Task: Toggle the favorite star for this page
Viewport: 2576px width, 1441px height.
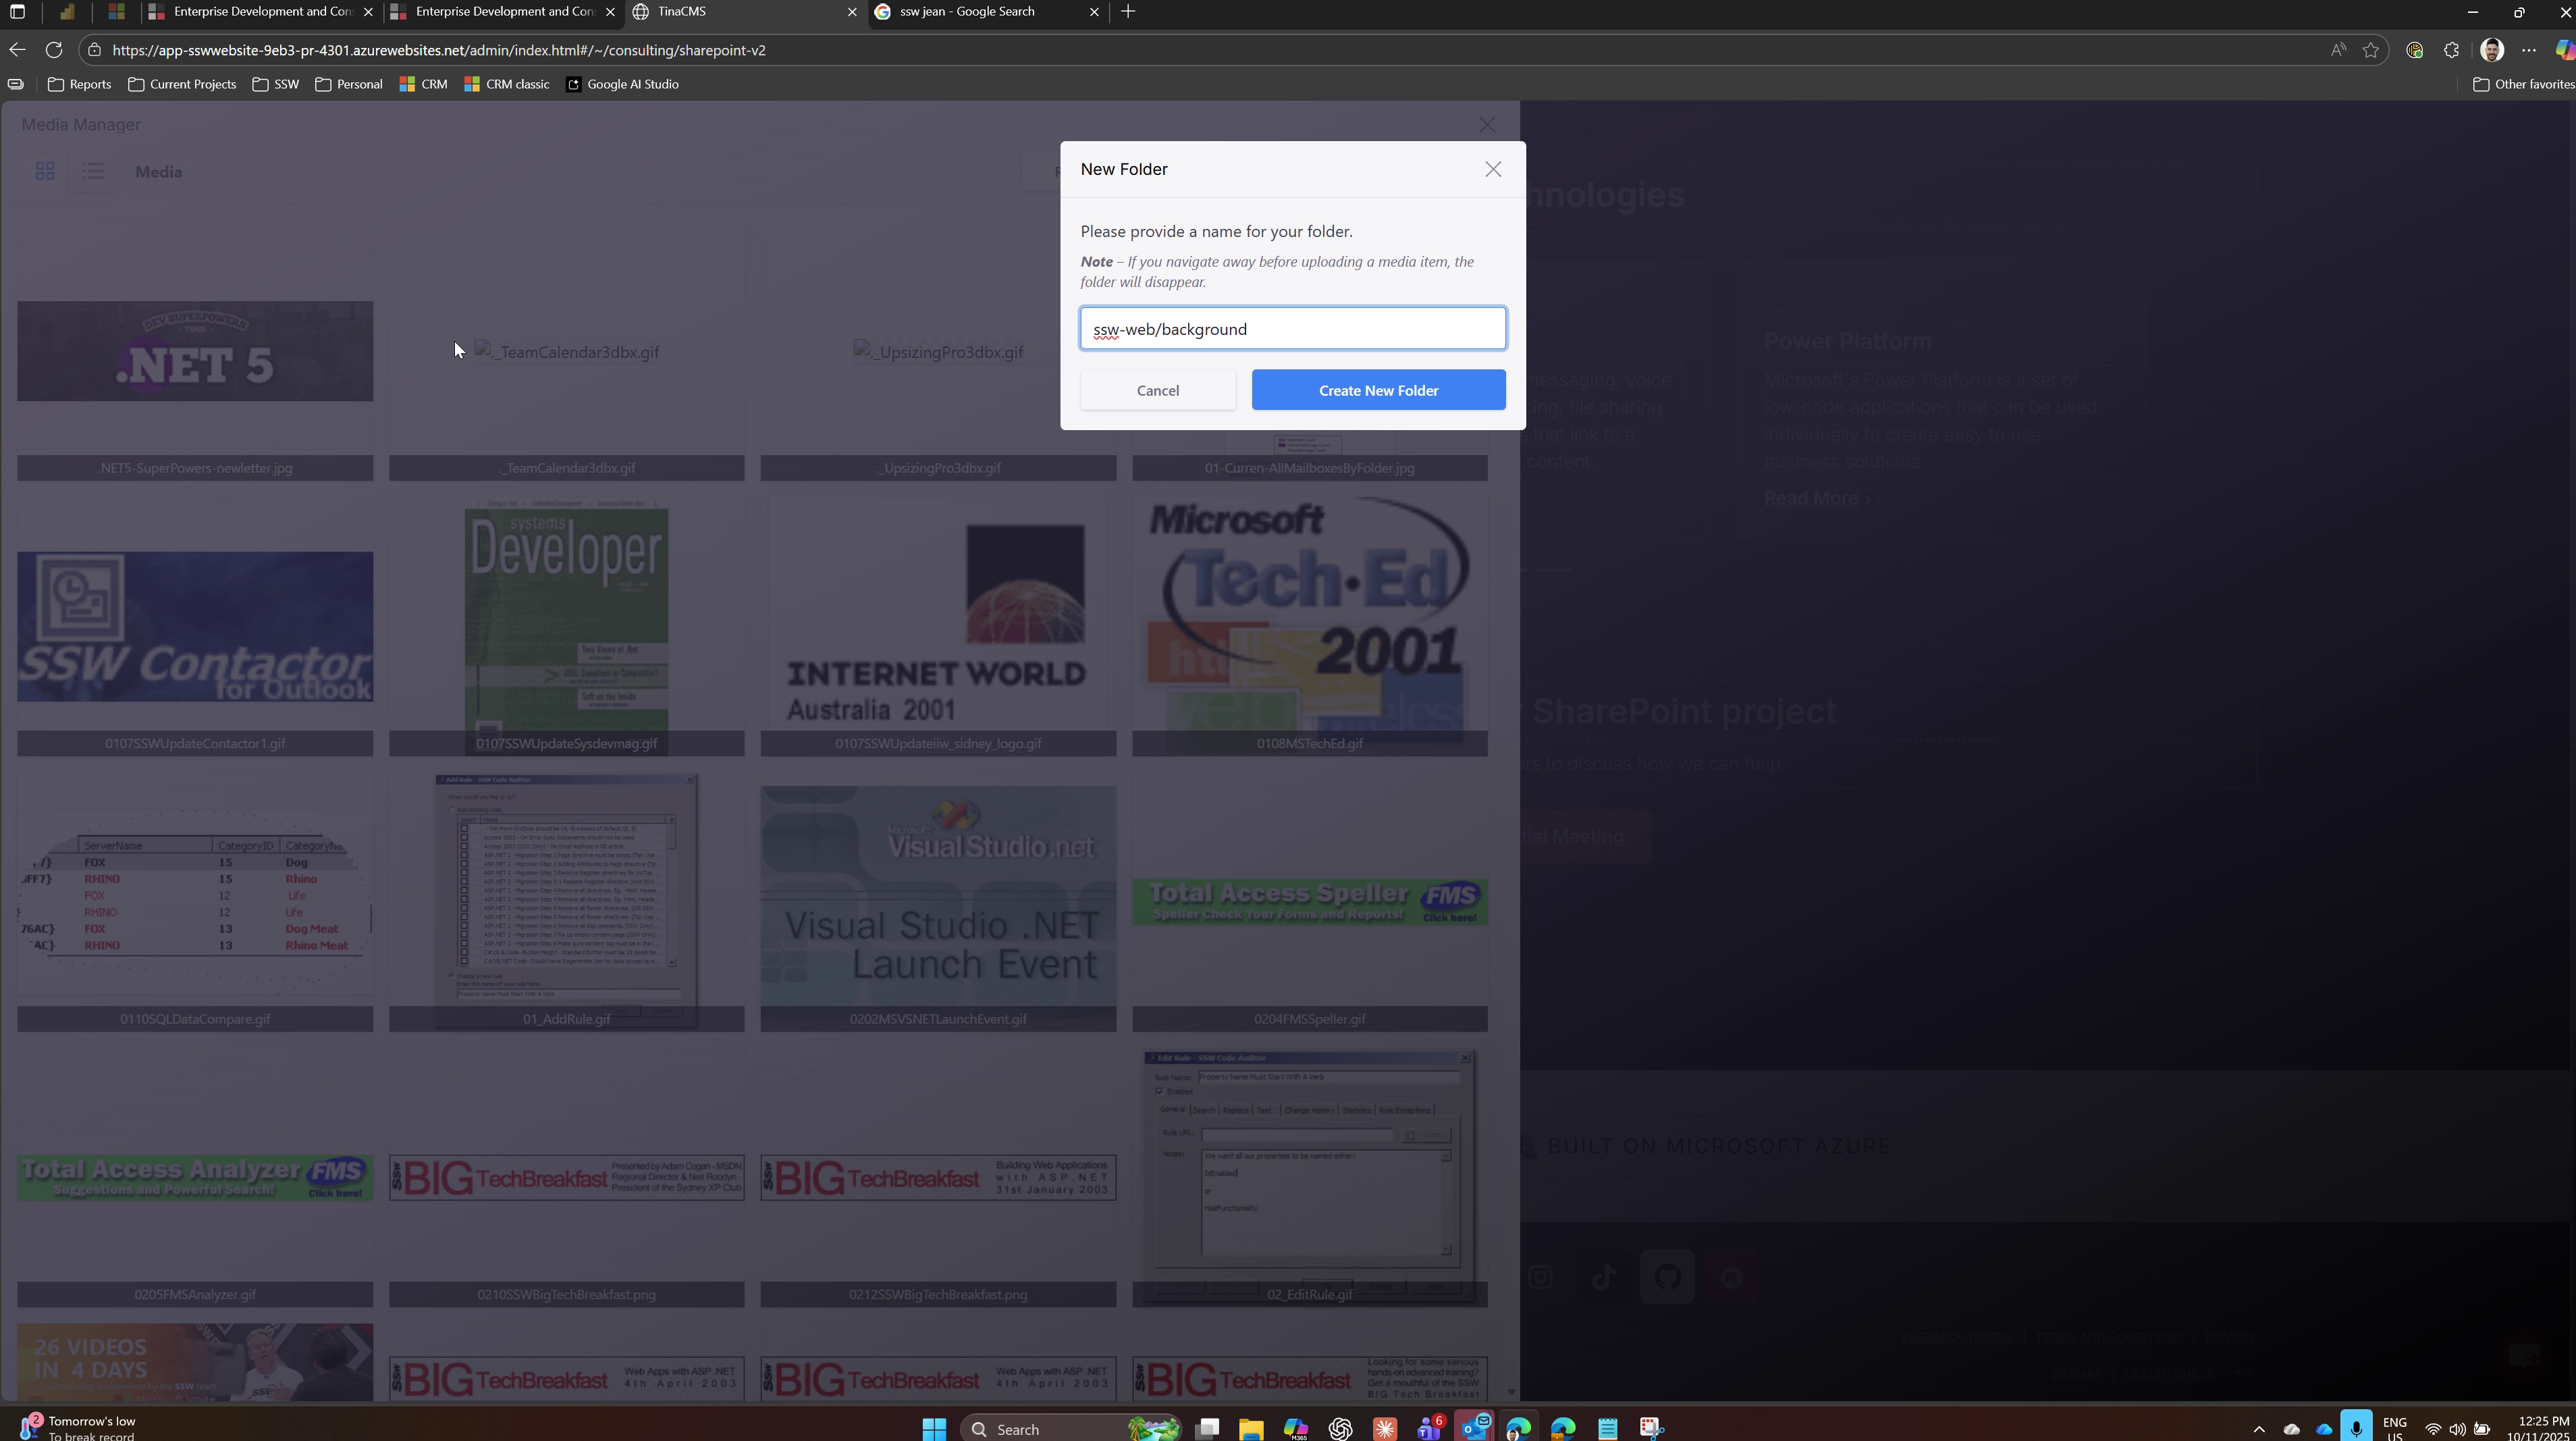Action: 2371,49
